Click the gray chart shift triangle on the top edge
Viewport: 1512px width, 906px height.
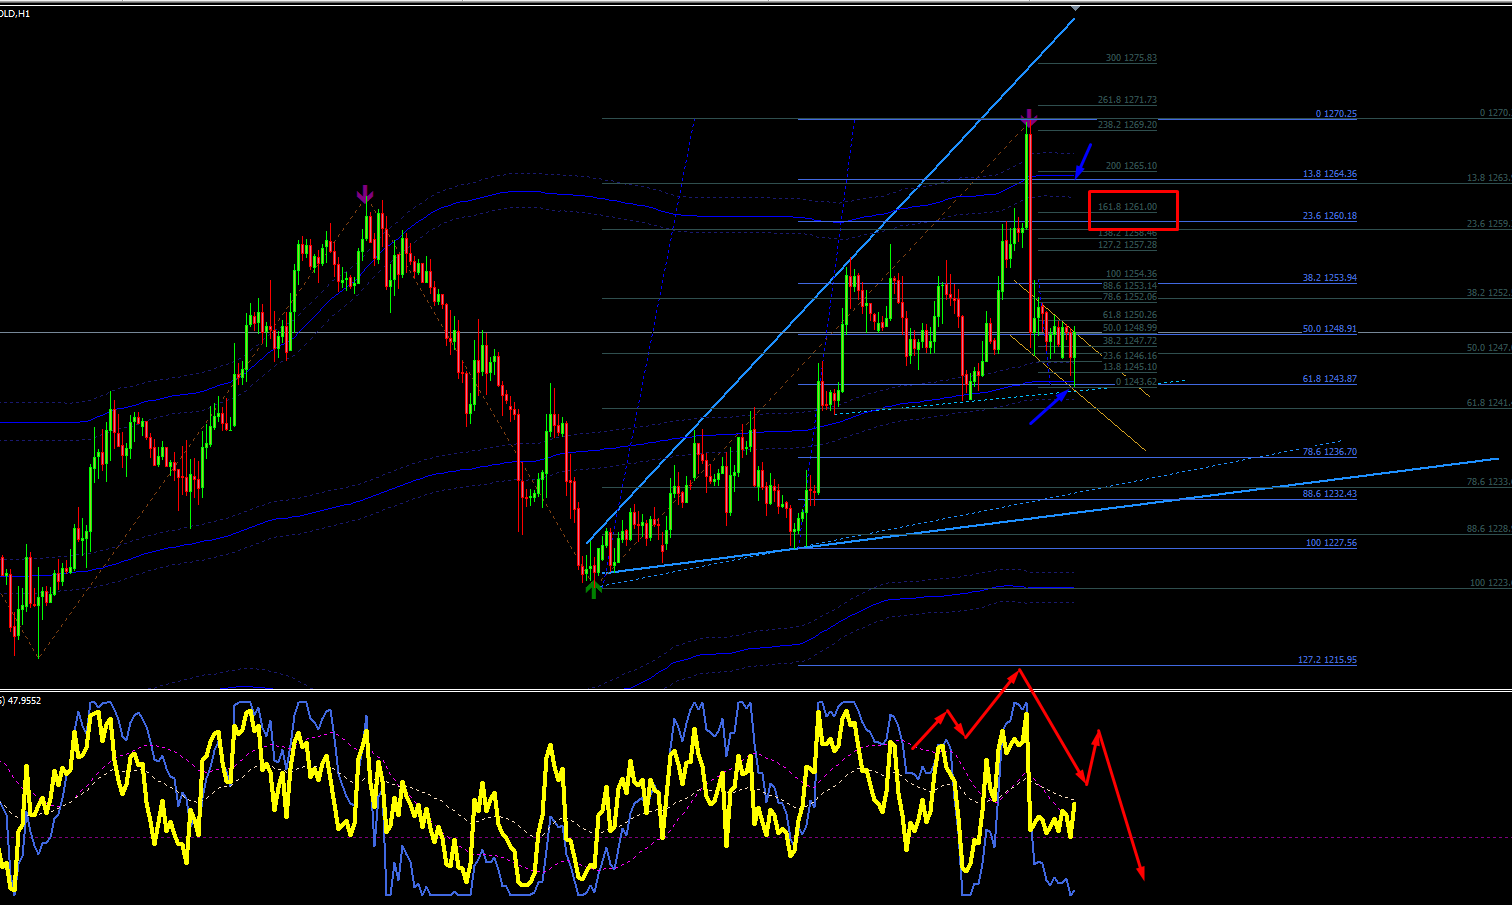pyautogui.click(x=1075, y=7)
